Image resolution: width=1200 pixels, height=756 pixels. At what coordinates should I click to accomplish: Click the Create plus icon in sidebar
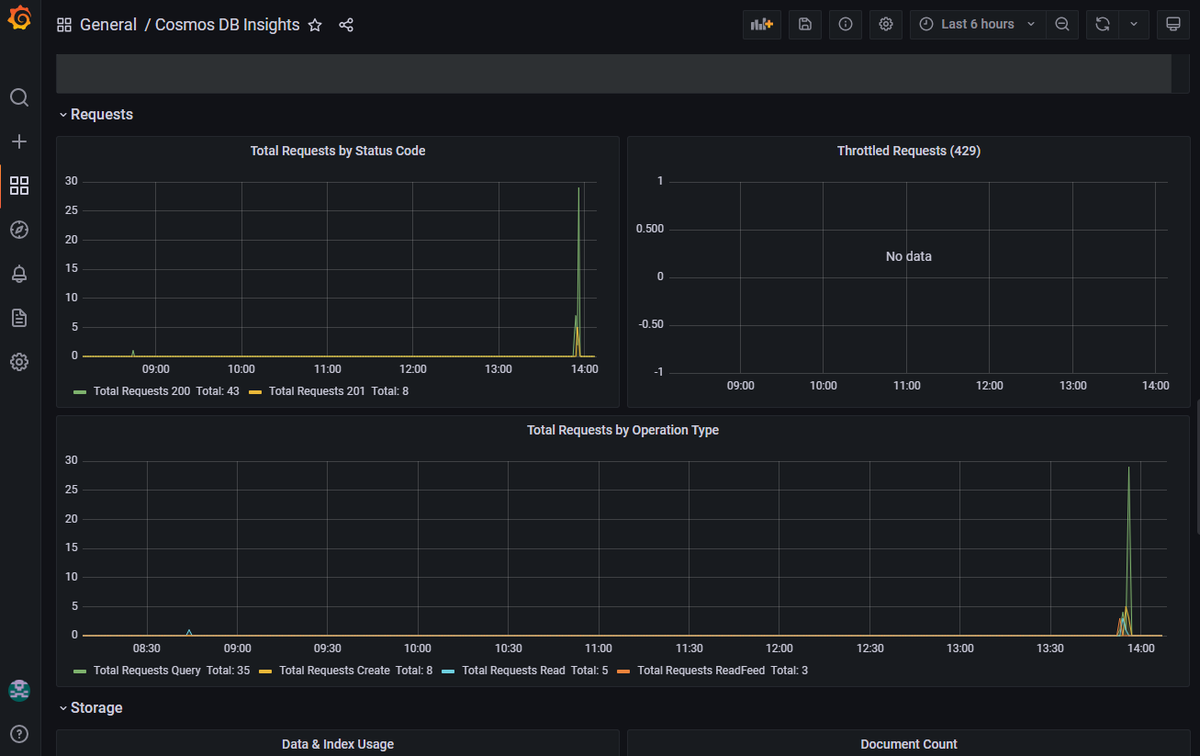click(x=19, y=142)
